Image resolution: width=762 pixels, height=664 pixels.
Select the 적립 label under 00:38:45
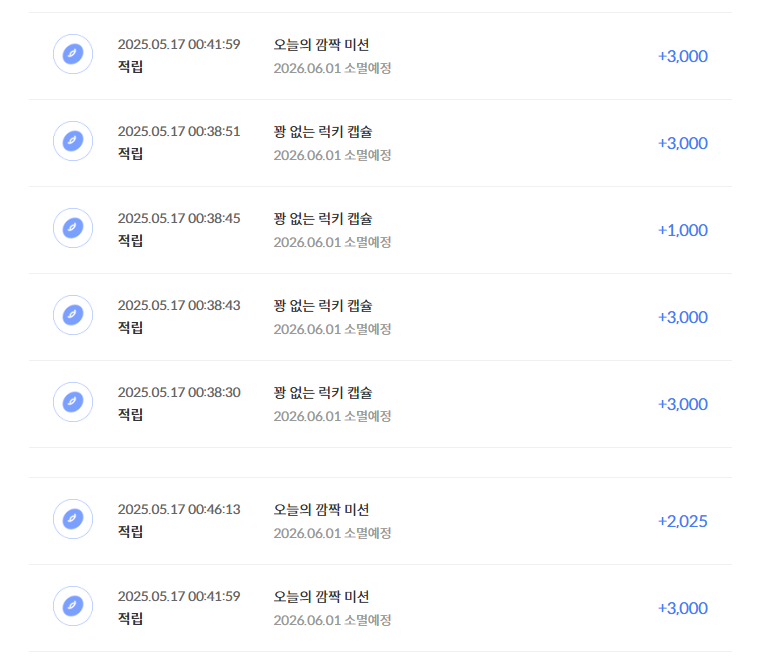[x=130, y=241]
